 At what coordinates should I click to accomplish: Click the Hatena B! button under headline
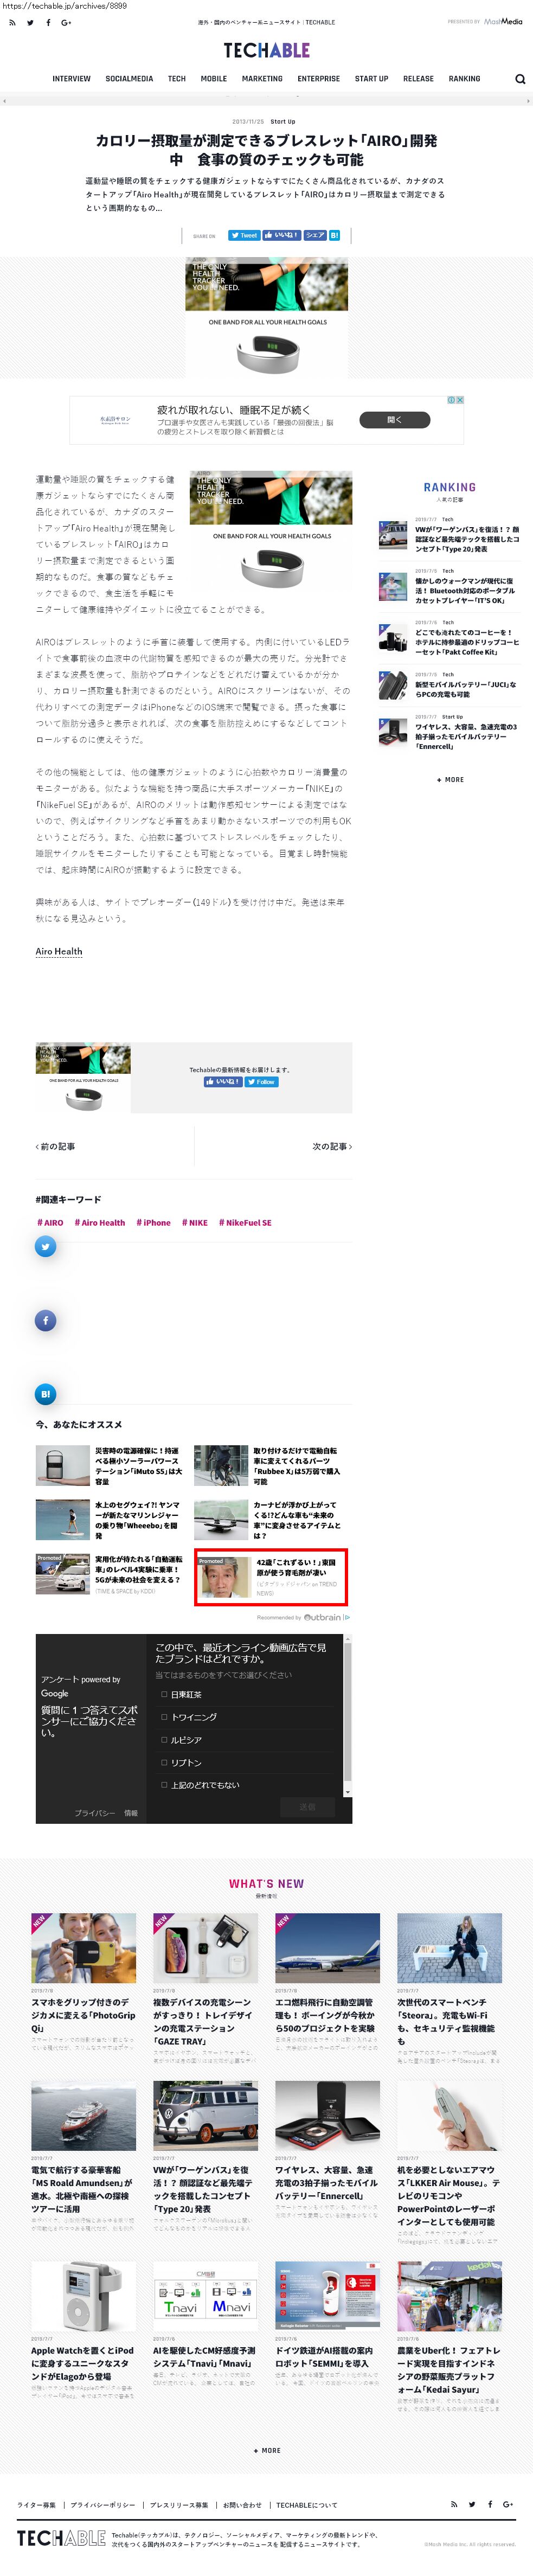click(x=334, y=235)
